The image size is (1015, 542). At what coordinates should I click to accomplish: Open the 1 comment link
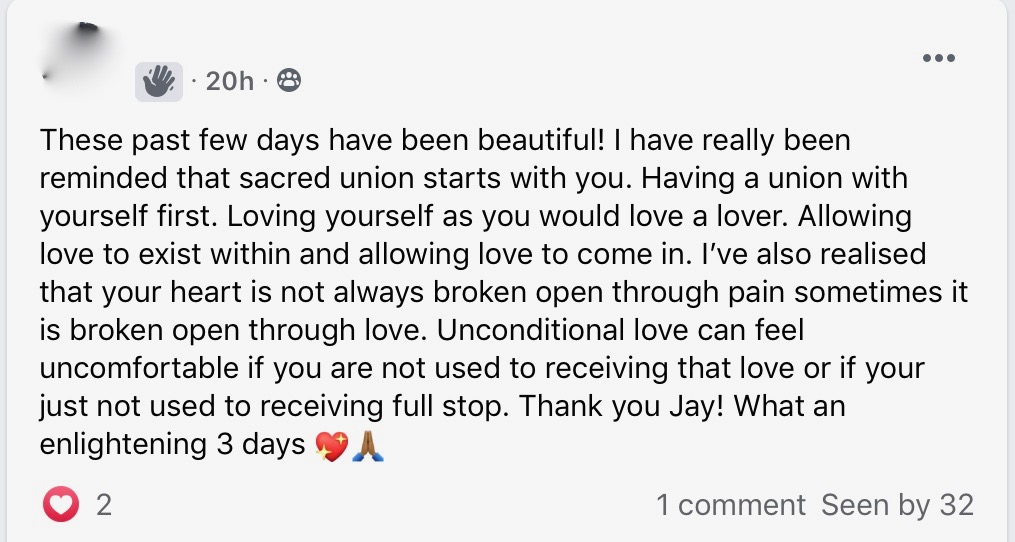(730, 505)
